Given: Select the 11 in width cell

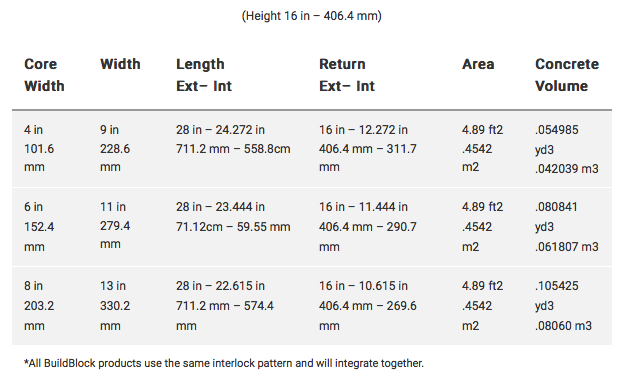Looking at the screenshot, I should coord(115,225).
